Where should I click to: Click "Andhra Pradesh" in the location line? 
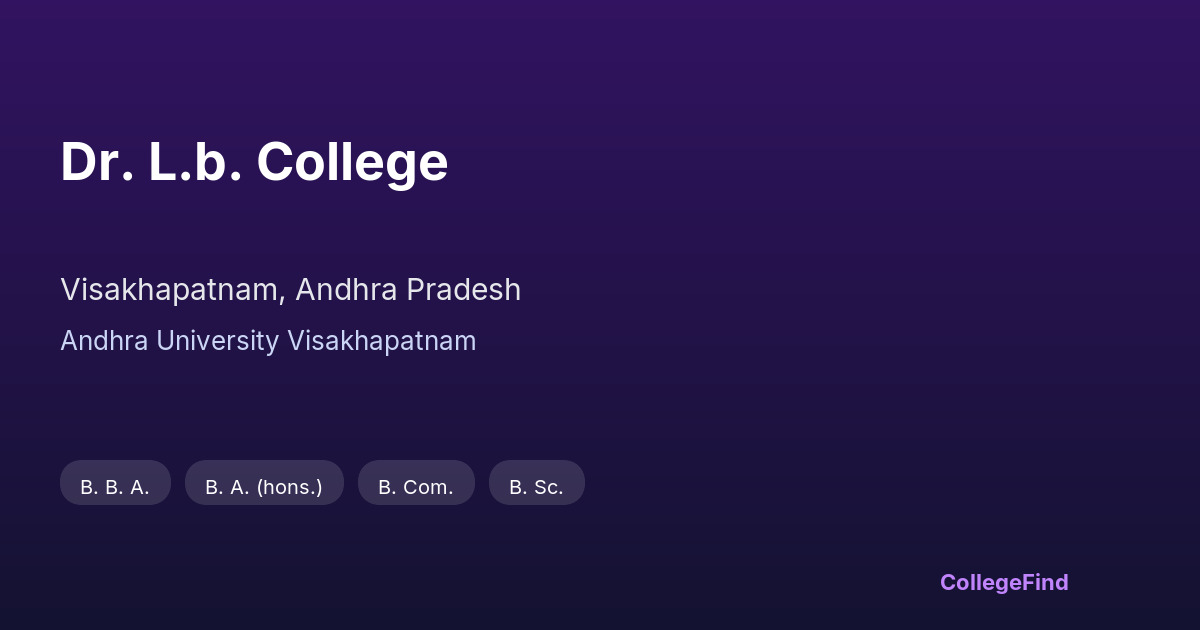coord(408,290)
